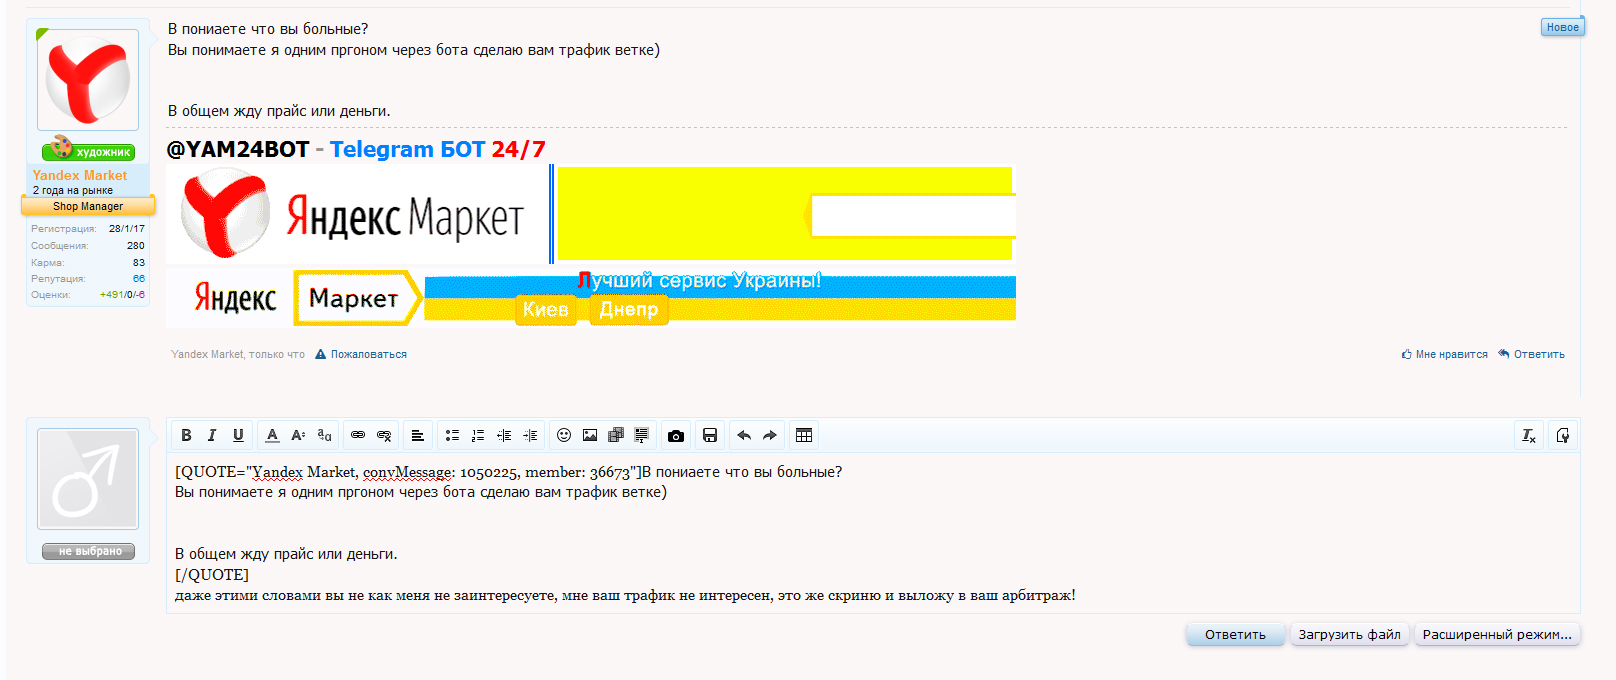Click the Киев button in signature
Image resolution: width=1616 pixels, height=680 pixels.
coord(546,310)
